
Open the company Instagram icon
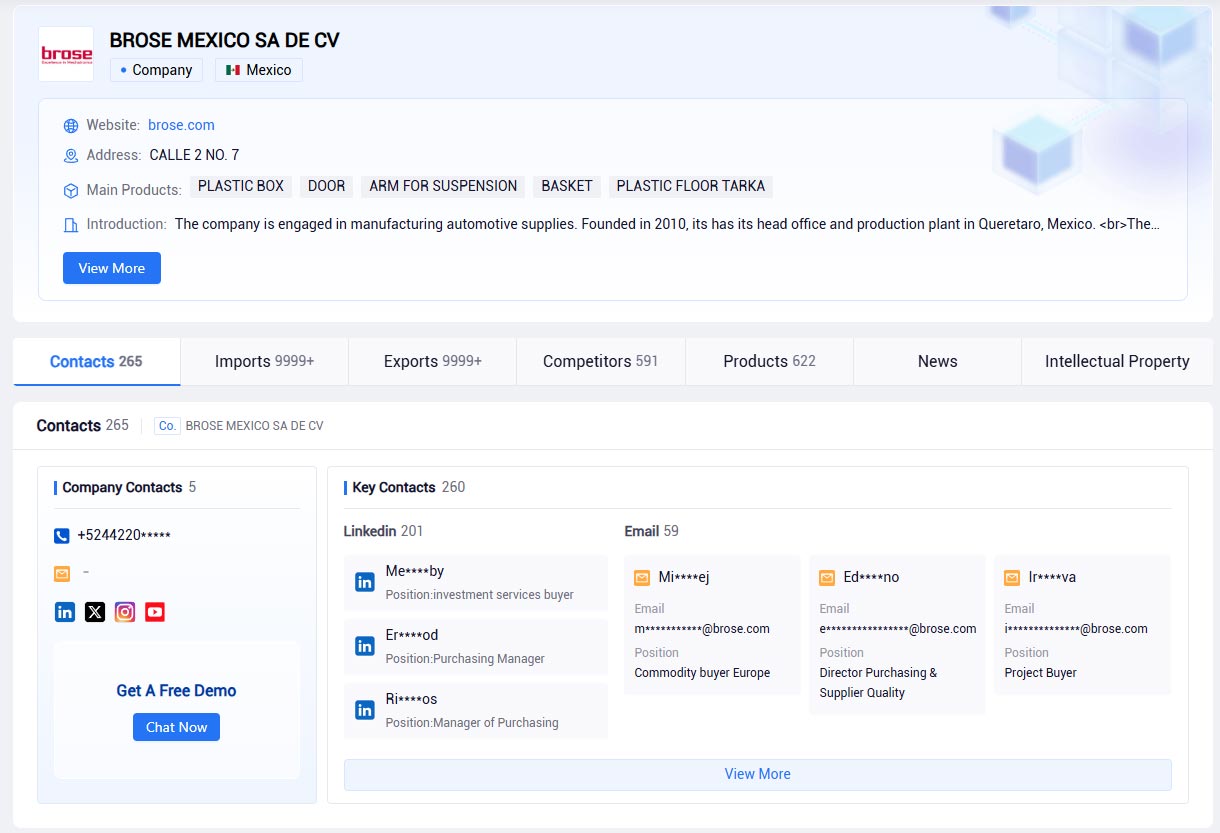[x=125, y=612]
